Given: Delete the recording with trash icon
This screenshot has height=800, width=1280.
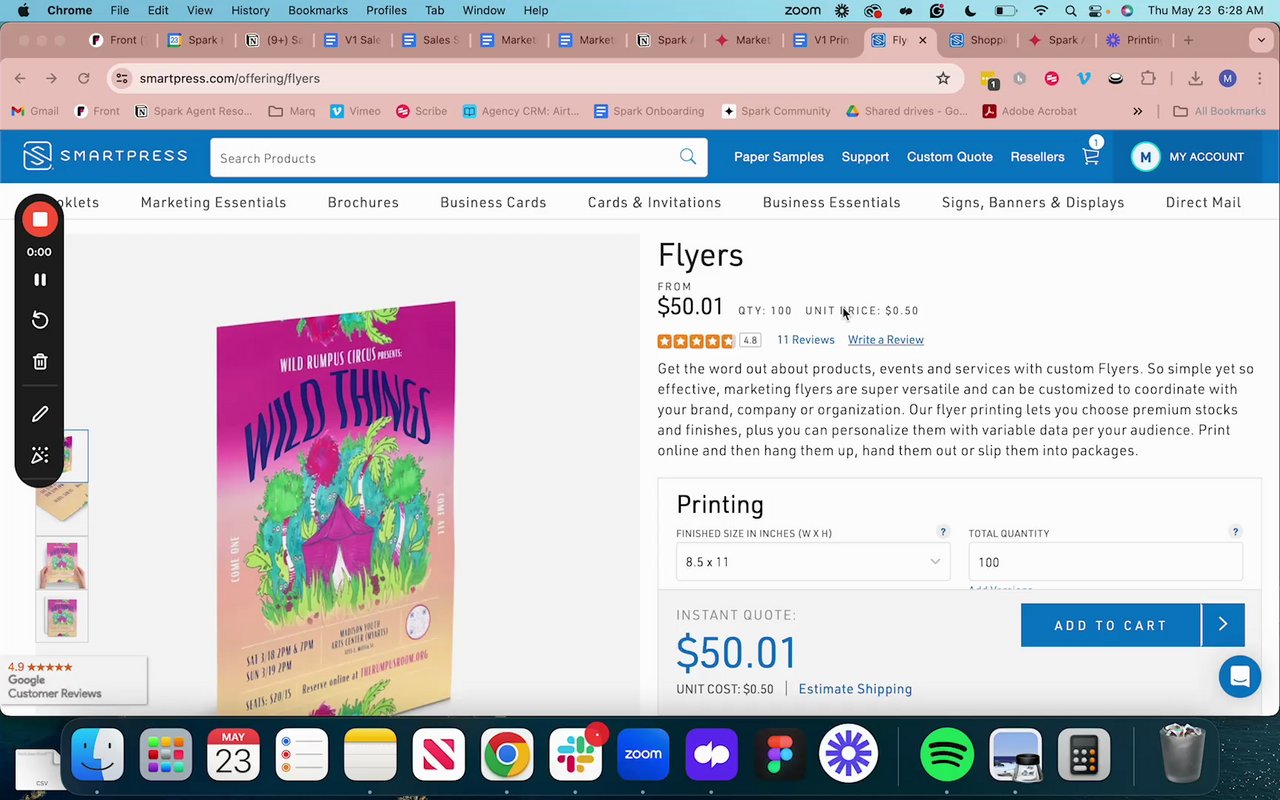Looking at the screenshot, I should click(40, 362).
